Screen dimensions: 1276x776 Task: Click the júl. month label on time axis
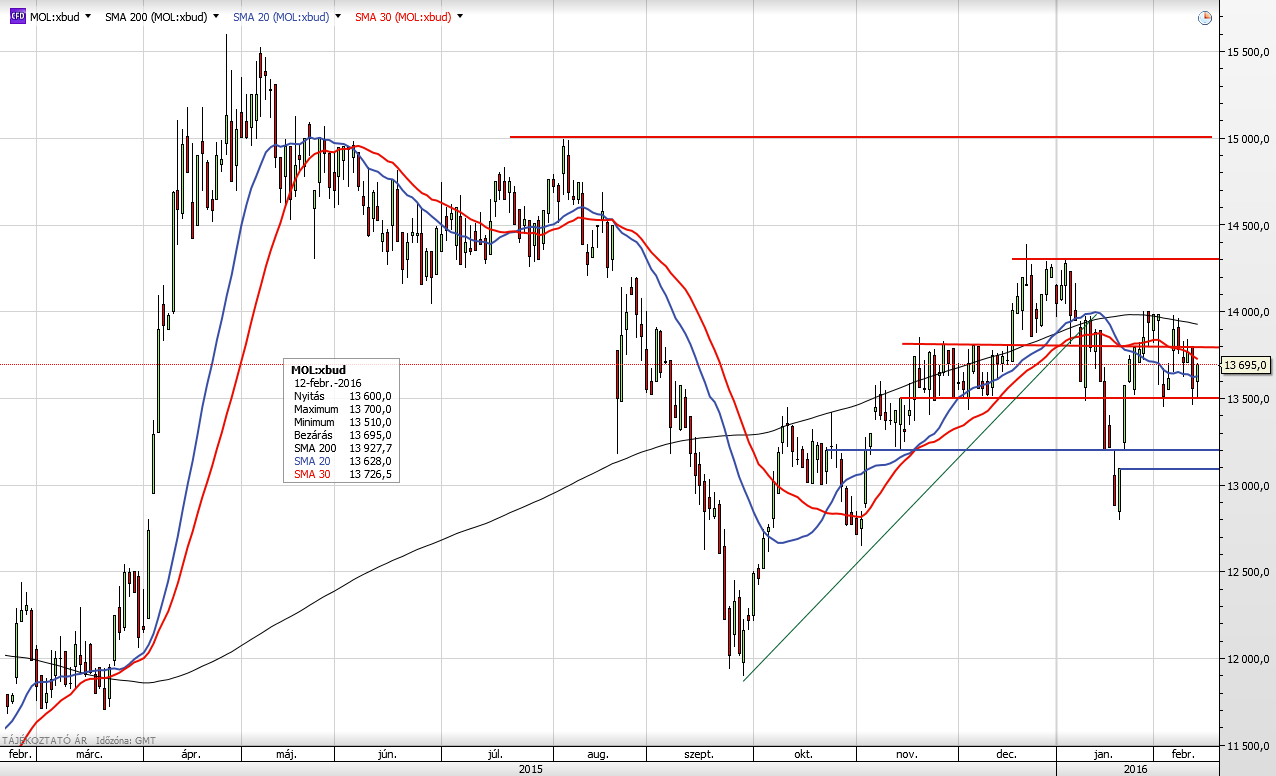coord(496,756)
